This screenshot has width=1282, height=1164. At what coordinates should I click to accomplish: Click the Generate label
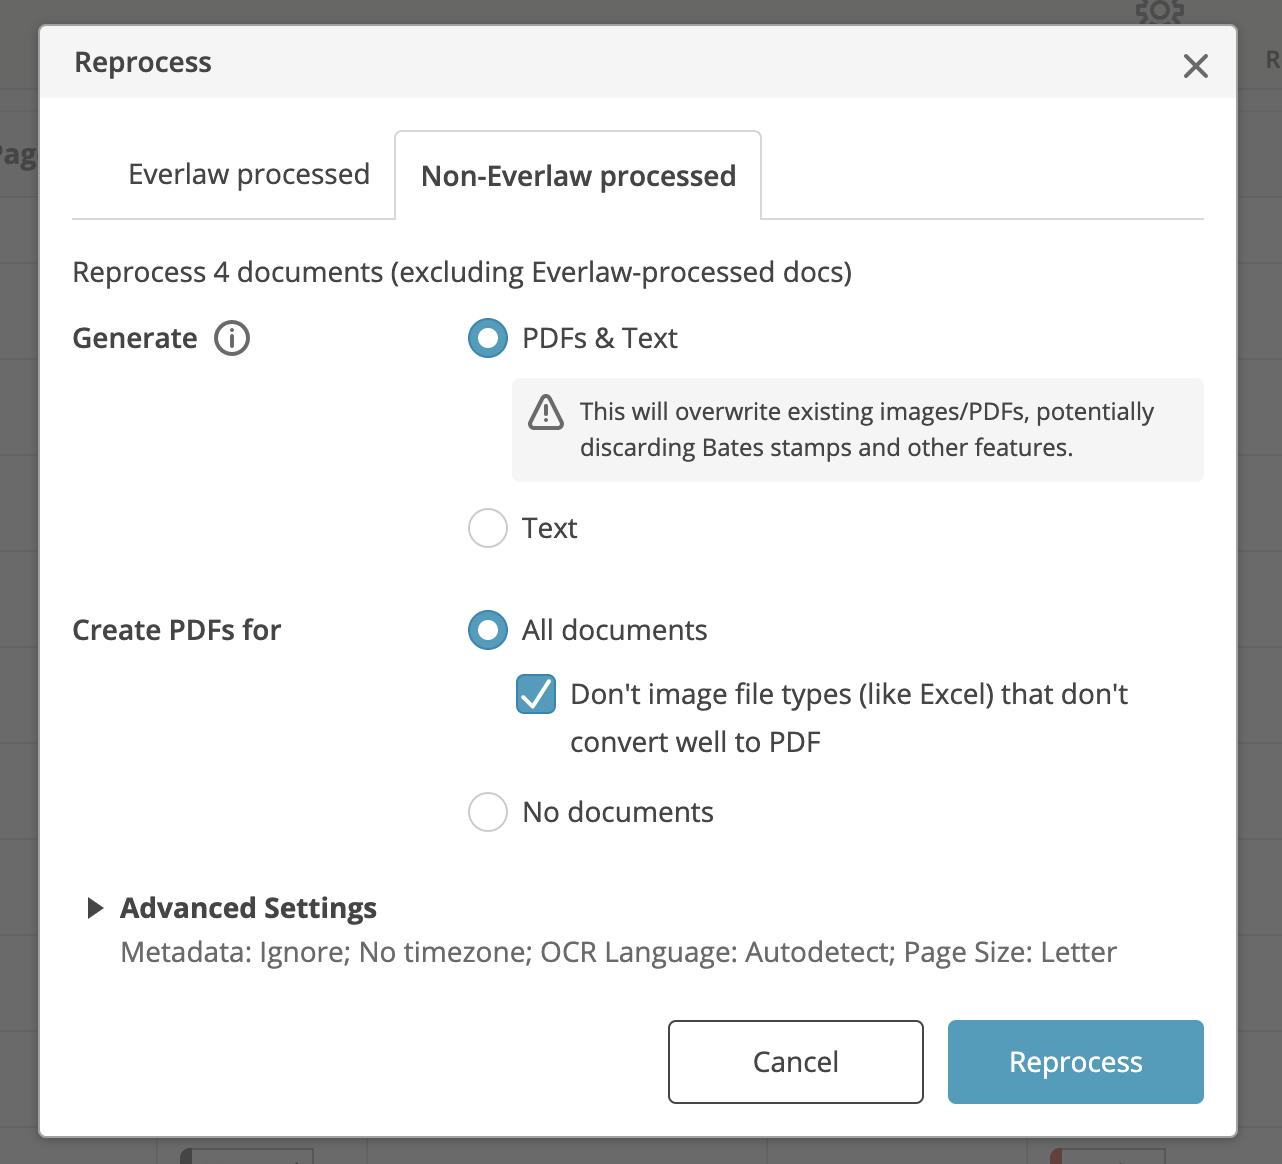135,338
